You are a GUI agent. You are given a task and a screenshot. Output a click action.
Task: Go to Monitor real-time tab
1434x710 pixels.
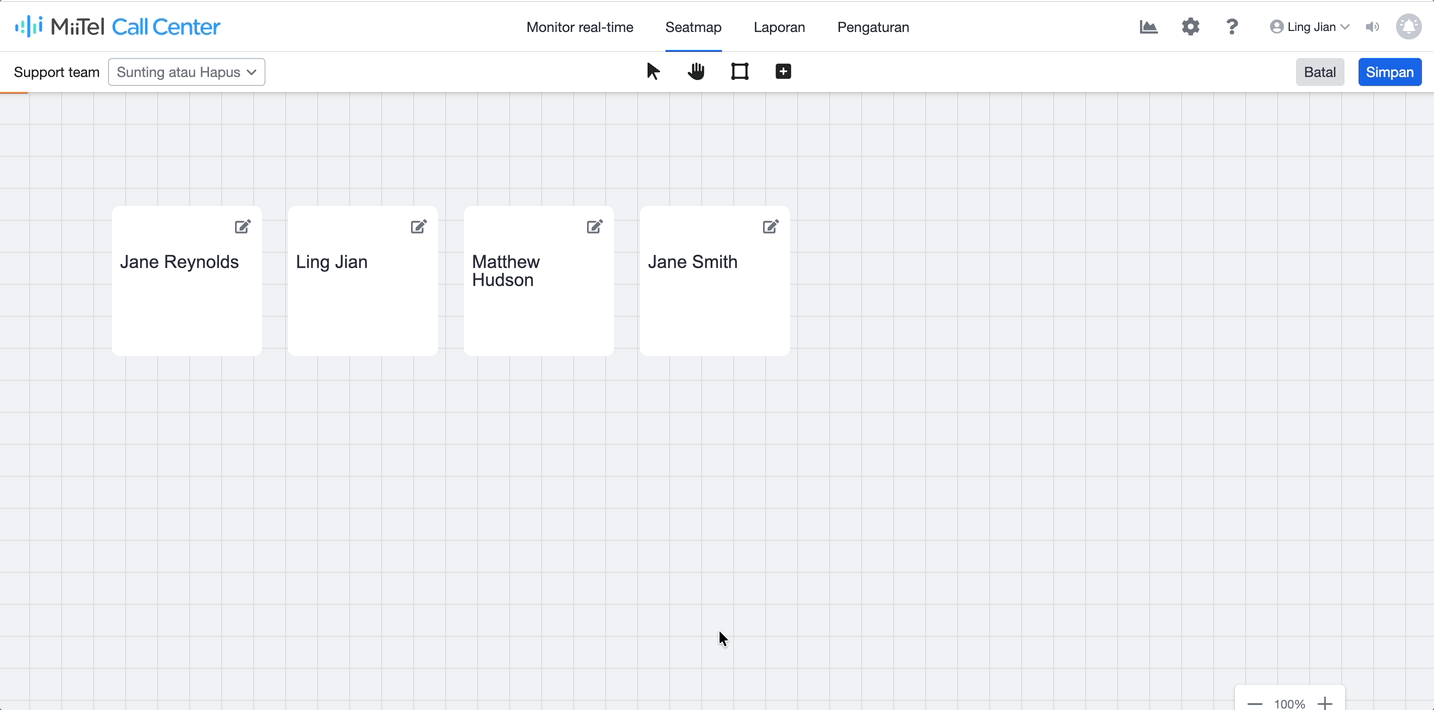(x=580, y=27)
